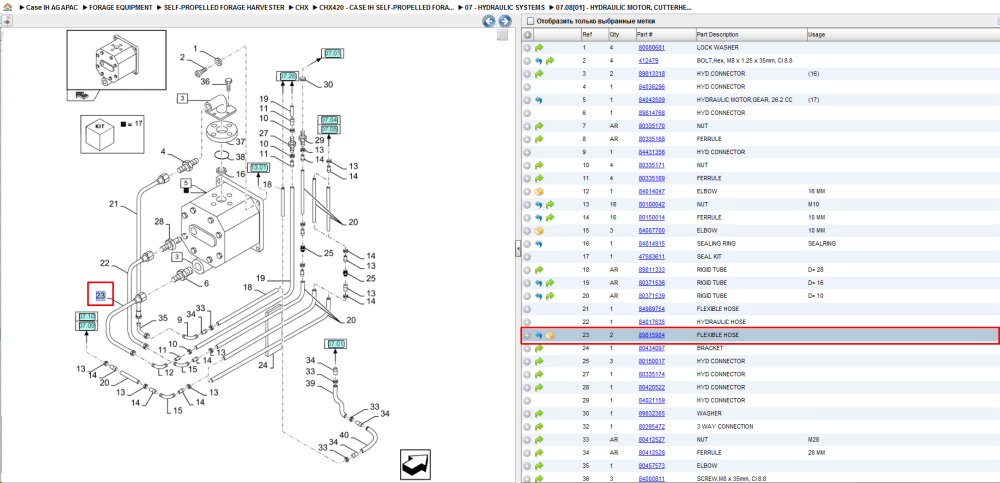Click blue arrow in Ref 19 RIGID TUBE row
This screenshot has height=483, width=1000.
539,283
